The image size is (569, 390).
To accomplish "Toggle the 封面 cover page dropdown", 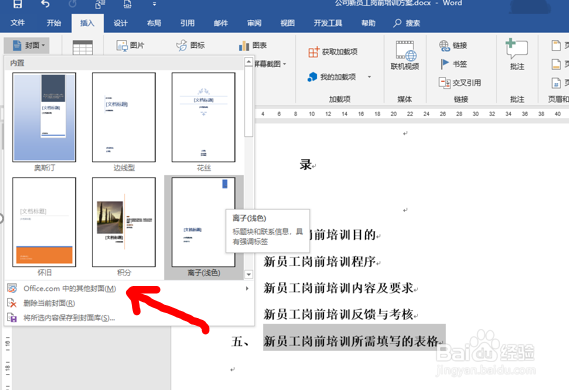I will point(27,45).
